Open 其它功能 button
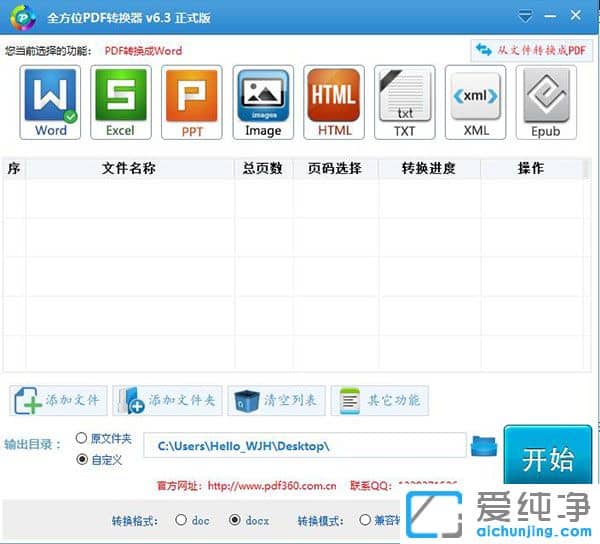 coord(380,401)
